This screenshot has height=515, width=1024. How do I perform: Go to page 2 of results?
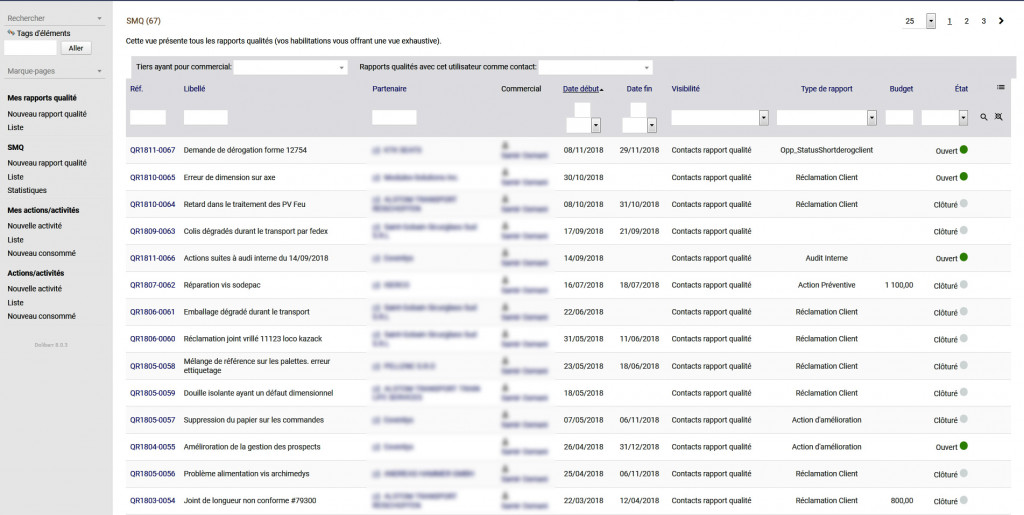coord(966,21)
